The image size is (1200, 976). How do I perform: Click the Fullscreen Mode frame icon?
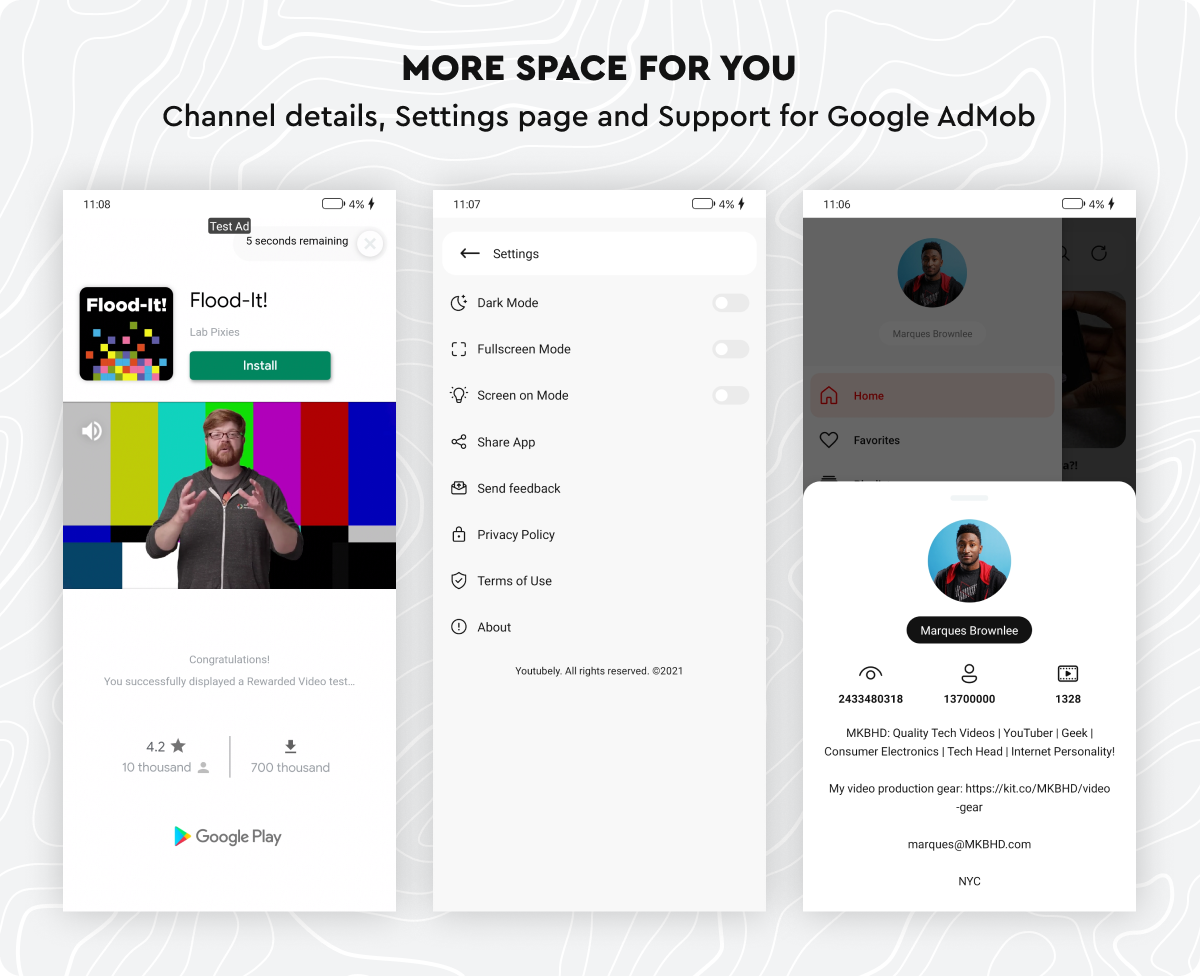pyautogui.click(x=459, y=349)
